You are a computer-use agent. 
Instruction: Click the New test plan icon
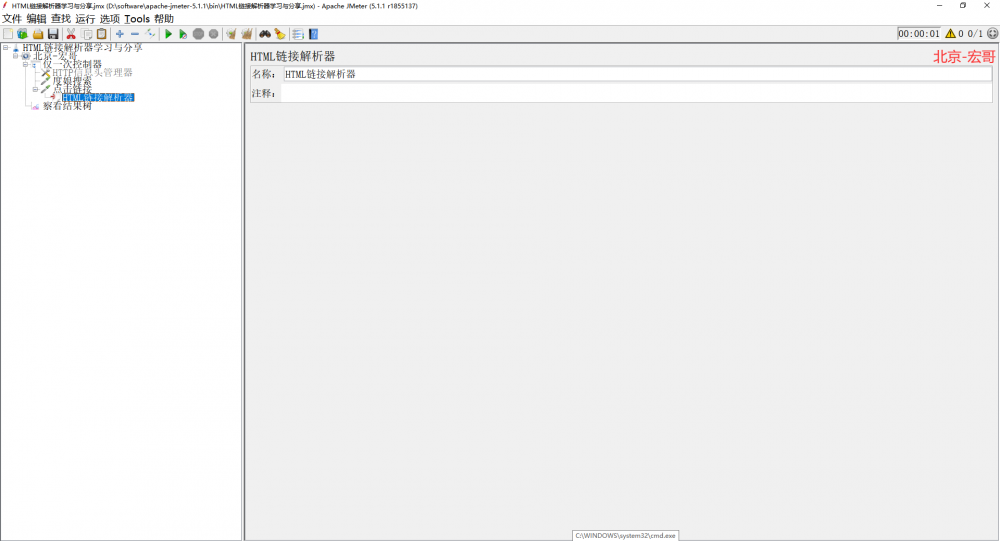pyautogui.click(x=8, y=34)
